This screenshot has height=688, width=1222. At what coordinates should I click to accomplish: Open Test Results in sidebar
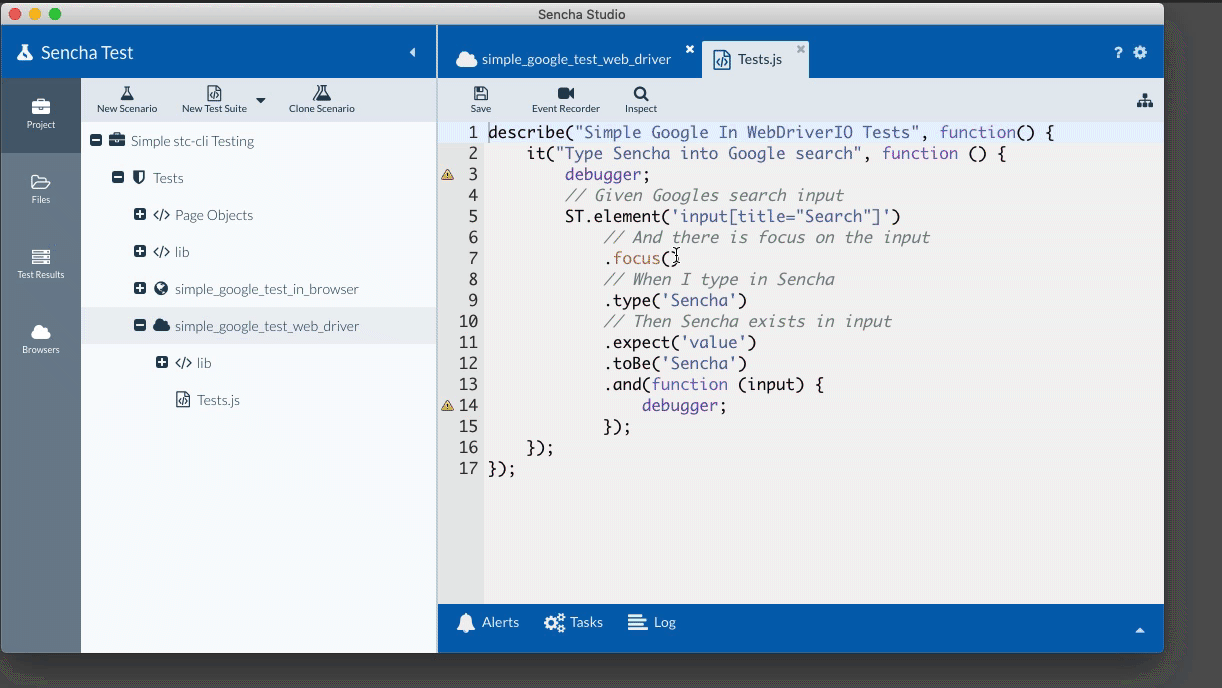point(41,265)
